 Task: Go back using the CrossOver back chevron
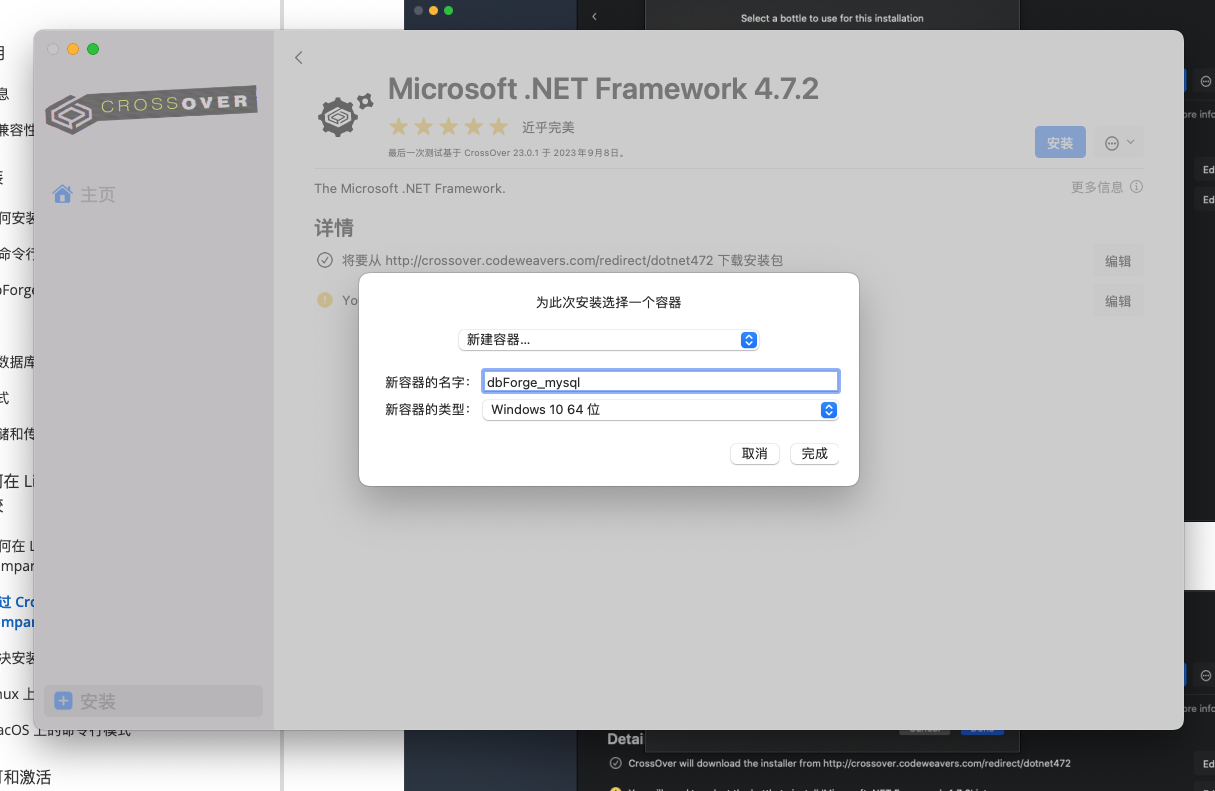[x=298, y=58]
